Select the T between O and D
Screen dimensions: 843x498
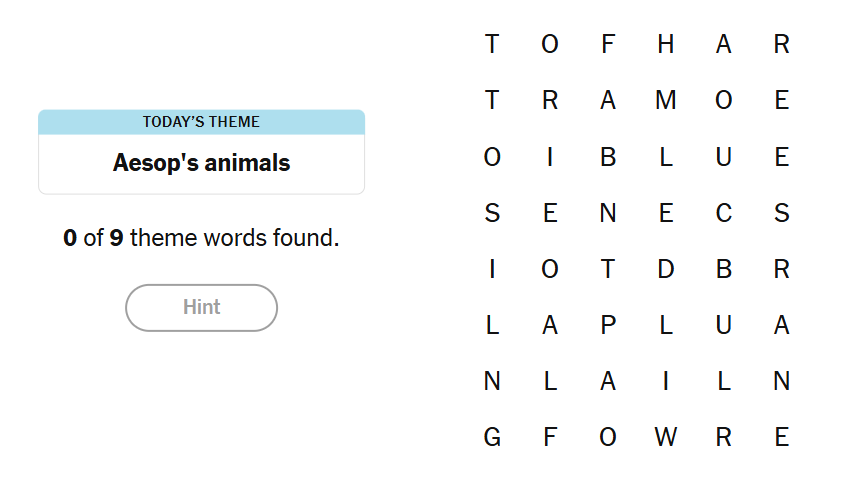pos(608,269)
